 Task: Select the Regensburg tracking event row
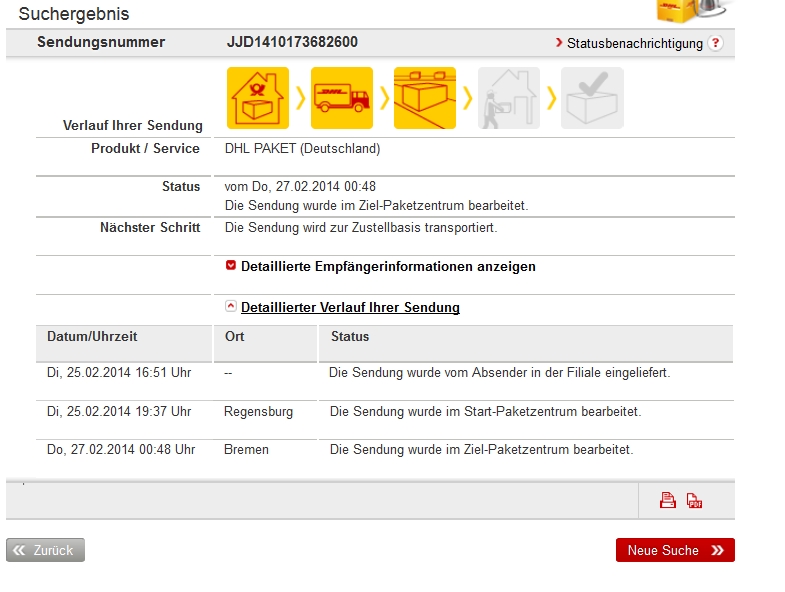tap(384, 412)
